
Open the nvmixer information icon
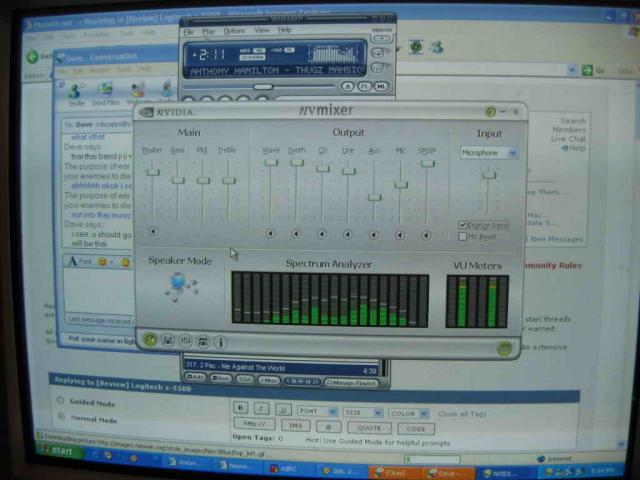coord(221,342)
